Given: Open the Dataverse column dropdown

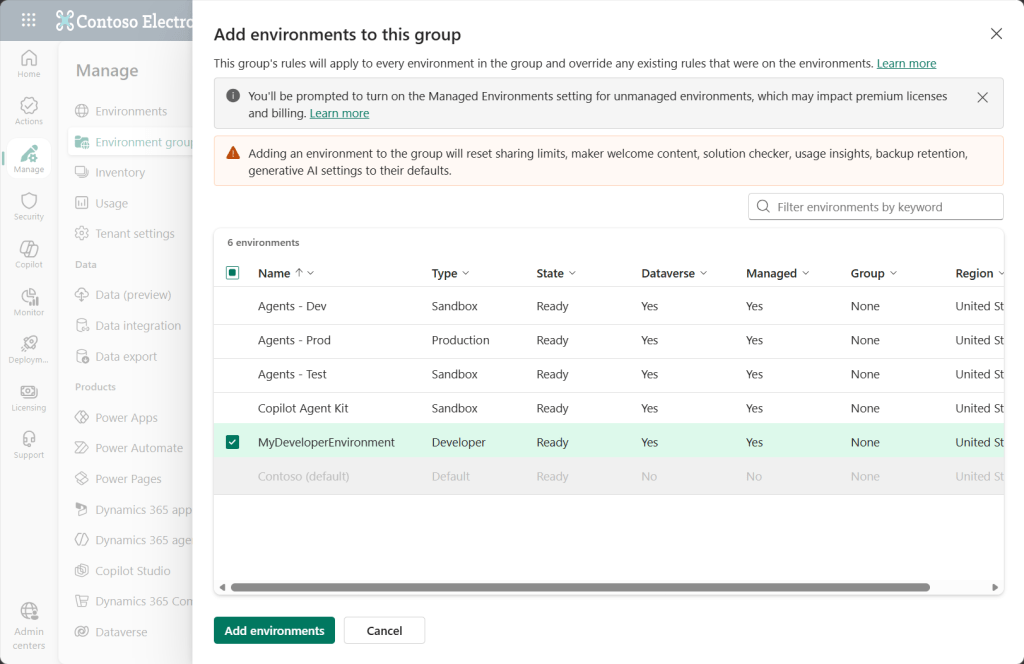Looking at the screenshot, I should [703, 273].
